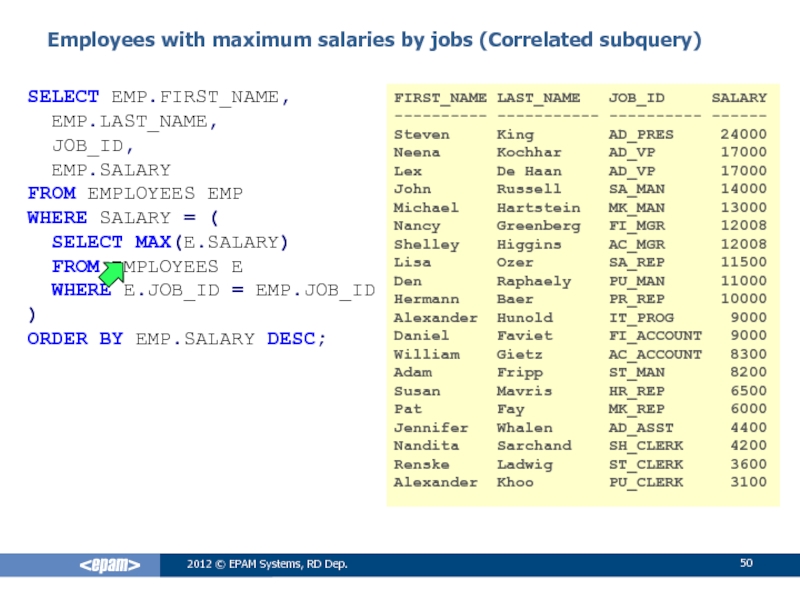The height and width of the screenshot is (600, 800).
Task: Click 'FROM EMPLOYEES EMP' line
Action: click(x=135, y=194)
